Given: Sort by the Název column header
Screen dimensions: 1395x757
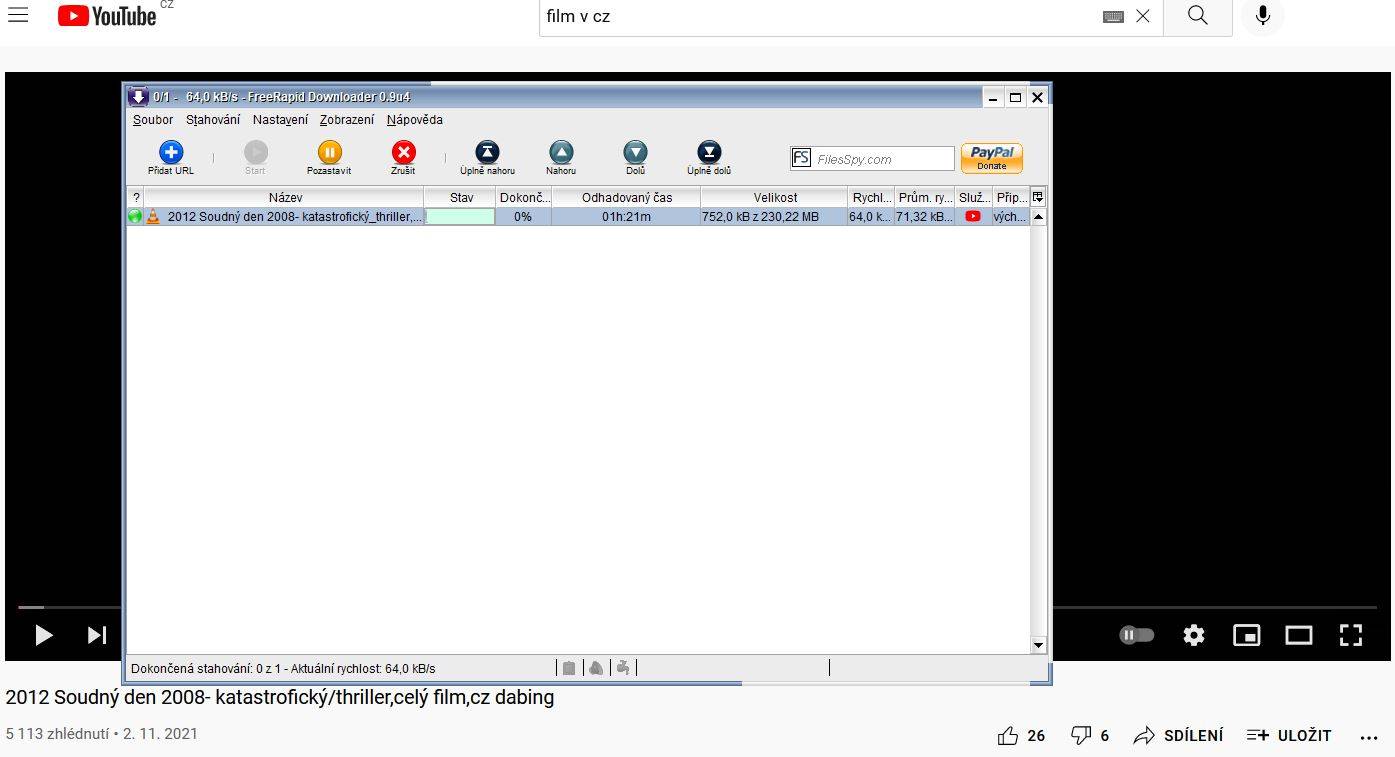Looking at the screenshot, I should tap(285, 198).
